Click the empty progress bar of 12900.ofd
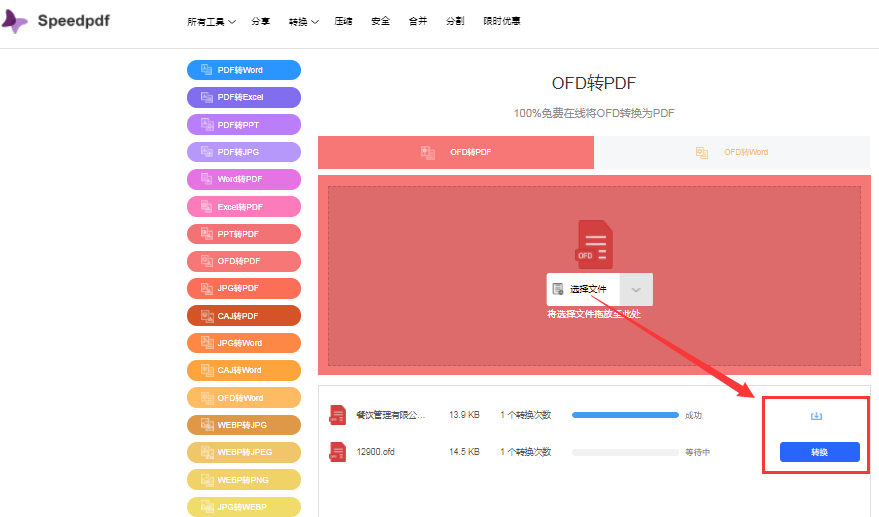Screen dimensions: 879x517 [x=625, y=452]
